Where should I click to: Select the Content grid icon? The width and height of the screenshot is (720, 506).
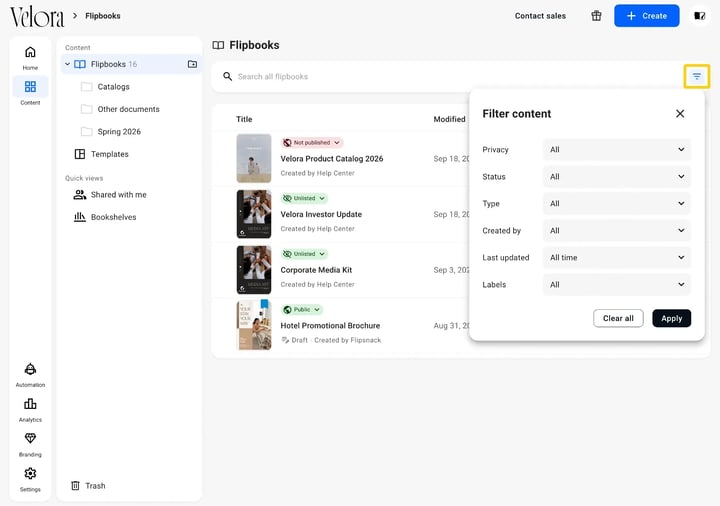point(30,86)
